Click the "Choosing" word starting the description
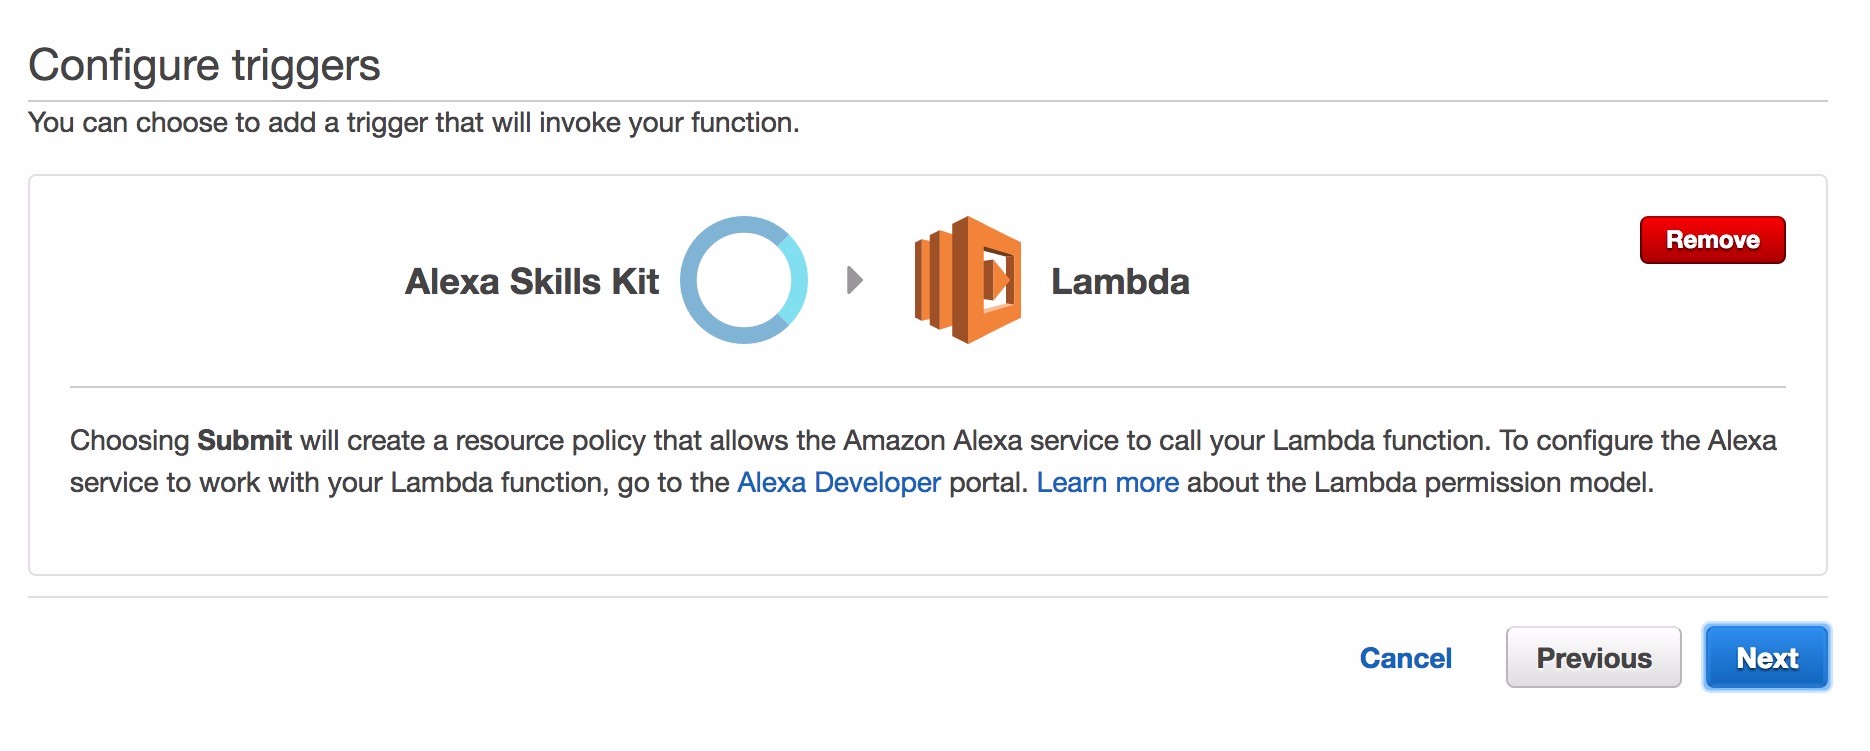The image size is (1870, 751). (x=129, y=441)
